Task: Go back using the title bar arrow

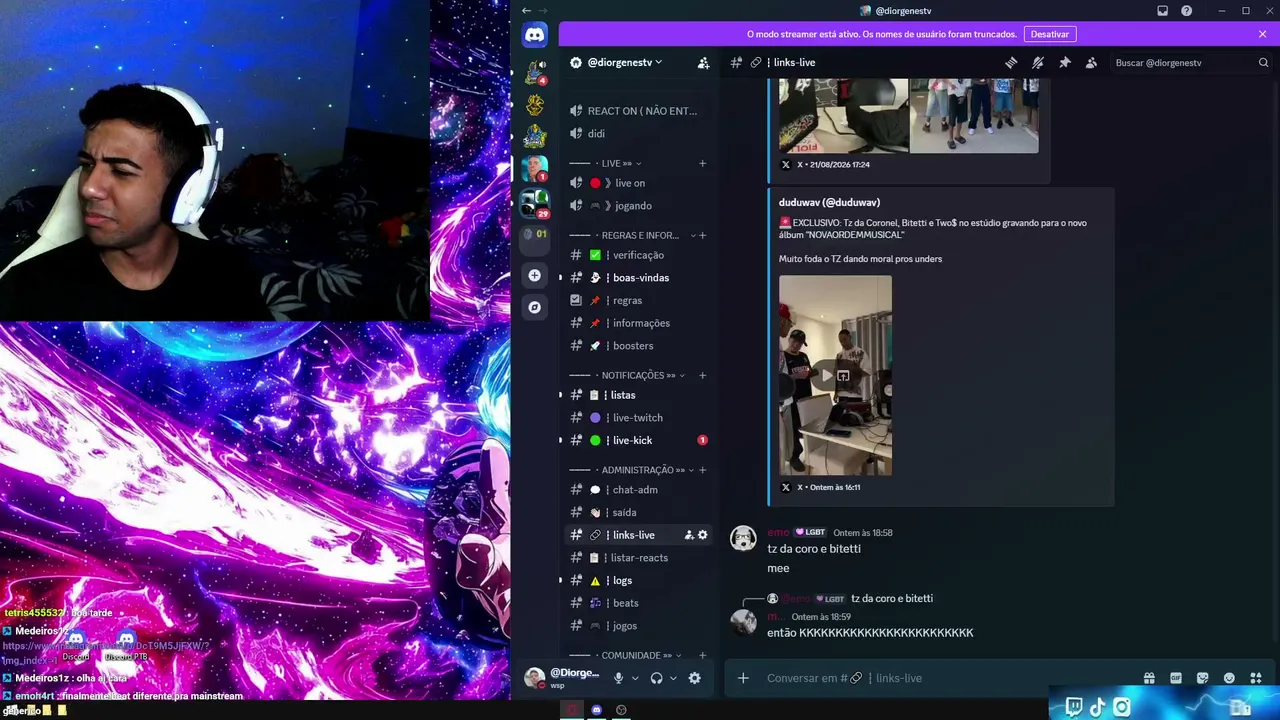Action: [x=526, y=11]
